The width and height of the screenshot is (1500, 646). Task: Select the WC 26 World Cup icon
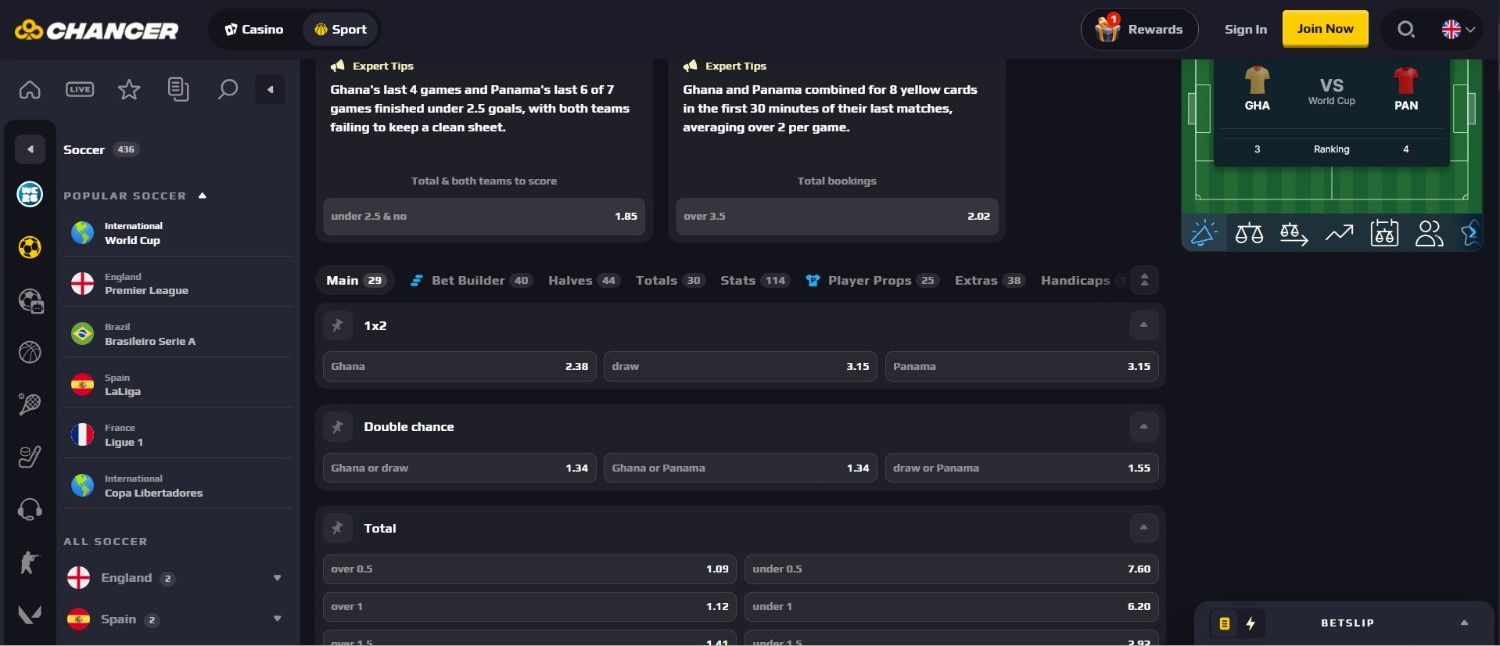30,194
